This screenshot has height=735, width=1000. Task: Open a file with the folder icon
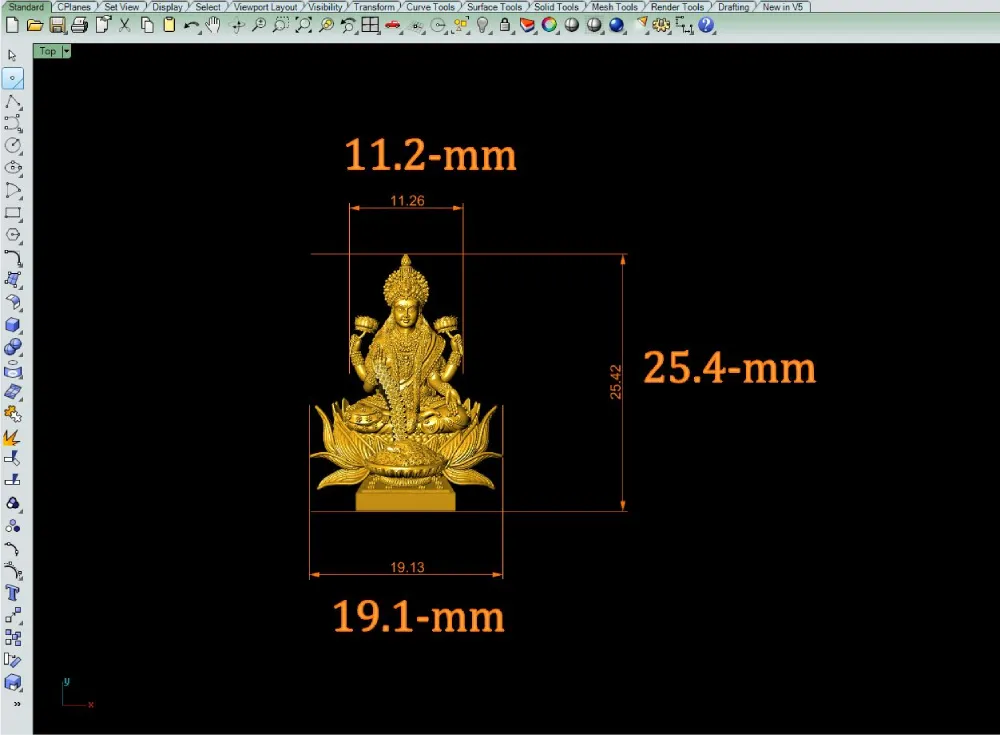[34, 26]
